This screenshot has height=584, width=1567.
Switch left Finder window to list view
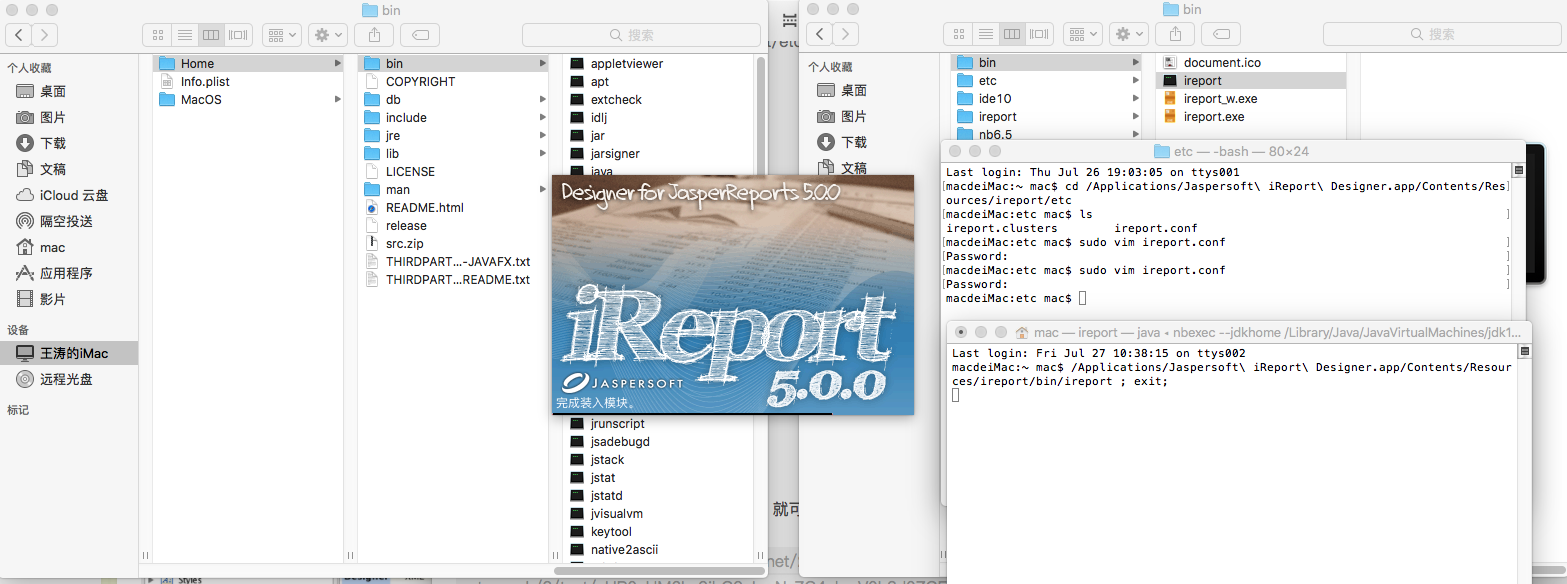(x=185, y=35)
